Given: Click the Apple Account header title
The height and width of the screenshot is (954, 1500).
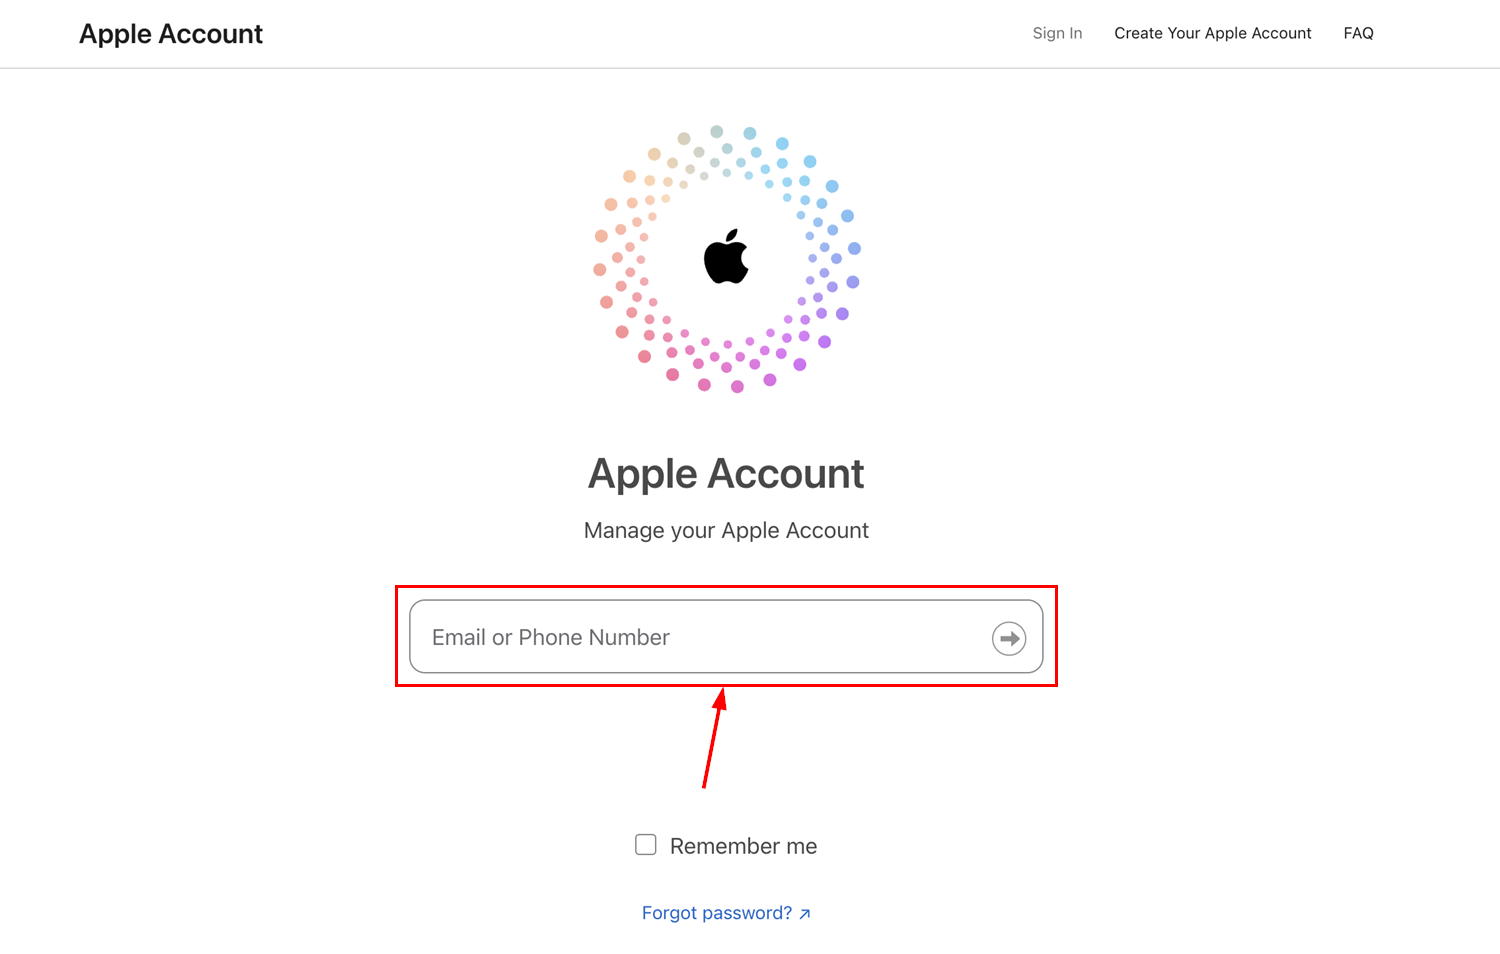Looking at the screenshot, I should [x=170, y=33].
